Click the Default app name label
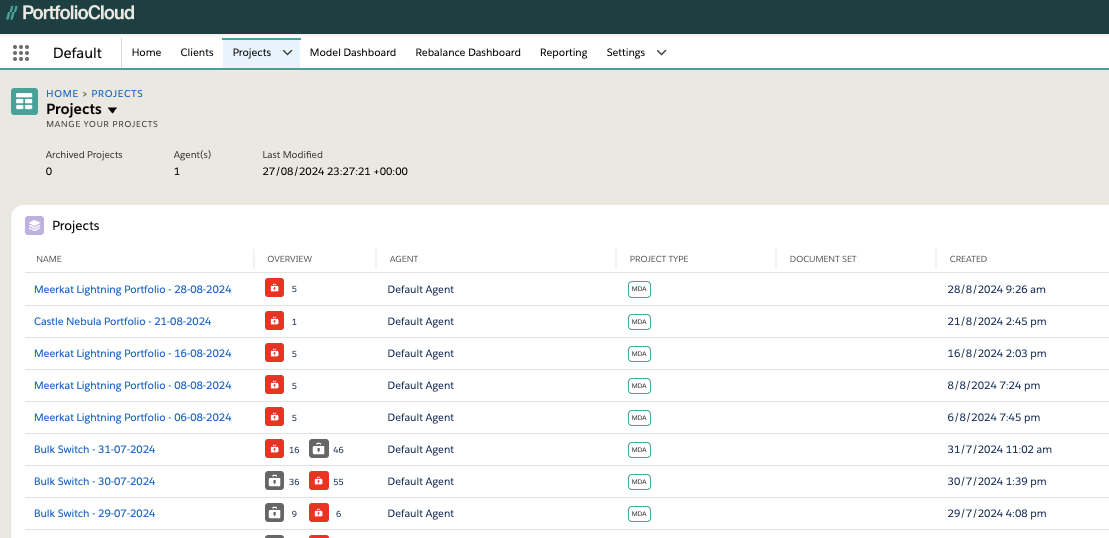The image size is (1109, 538). click(77, 53)
